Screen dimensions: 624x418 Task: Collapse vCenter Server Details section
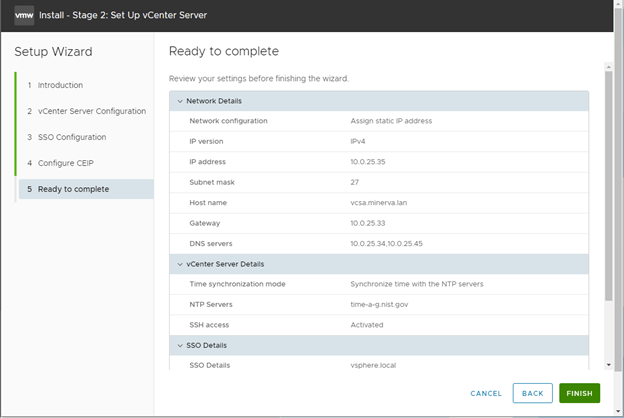(181, 264)
